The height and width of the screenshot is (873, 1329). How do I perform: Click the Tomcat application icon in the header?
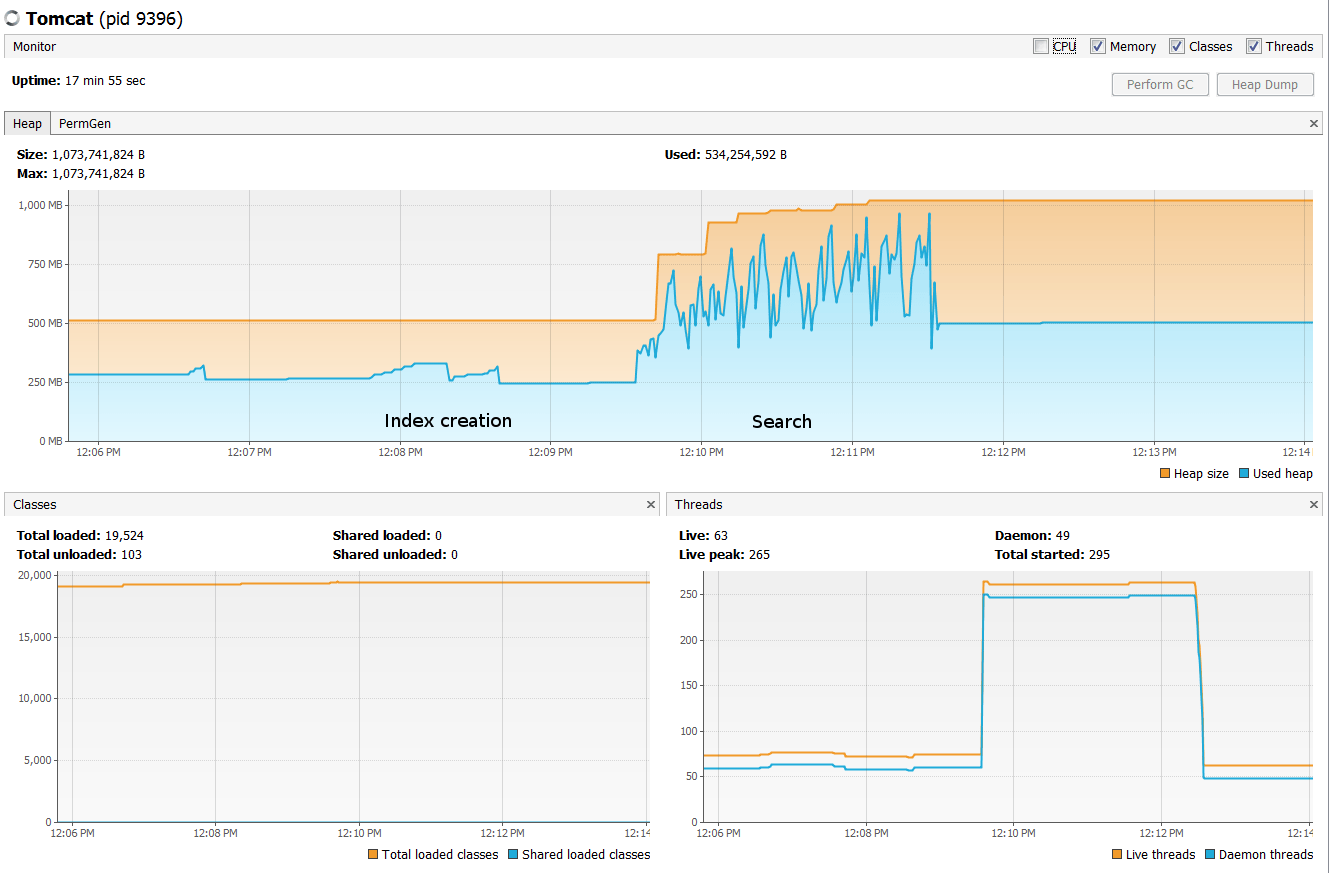coord(13,17)
